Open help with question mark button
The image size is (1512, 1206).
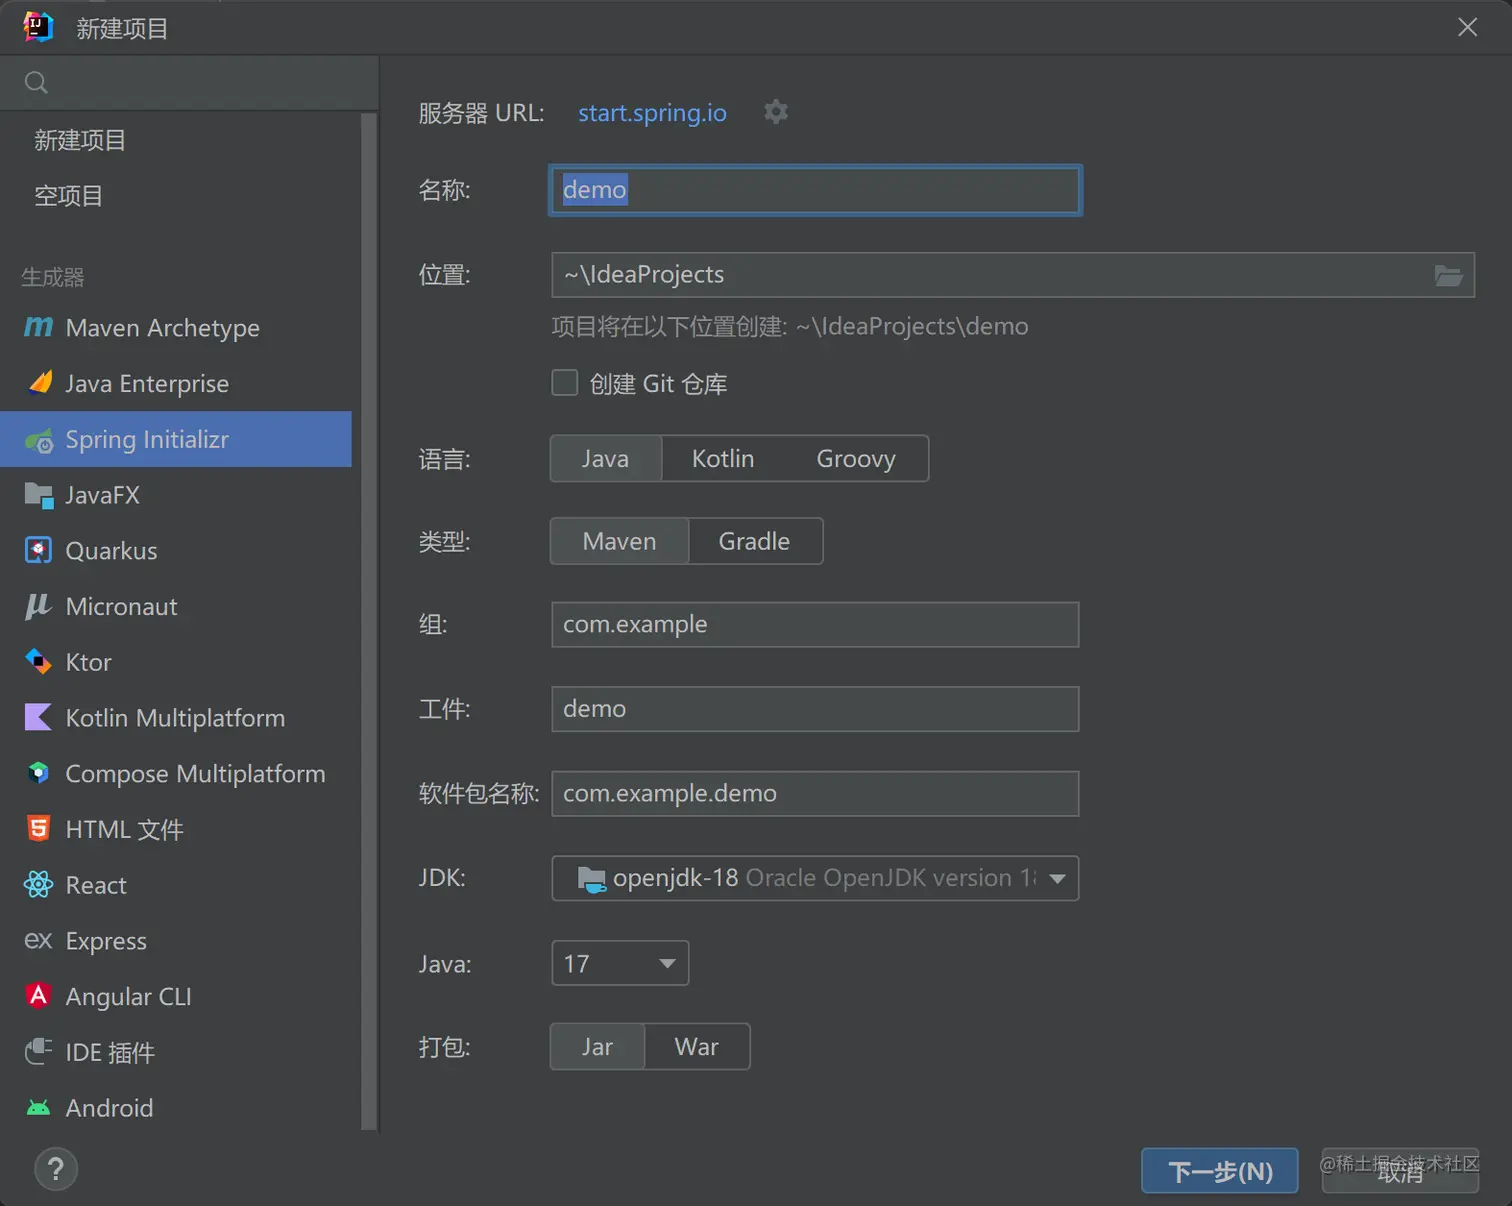(x=56, y=1169)
